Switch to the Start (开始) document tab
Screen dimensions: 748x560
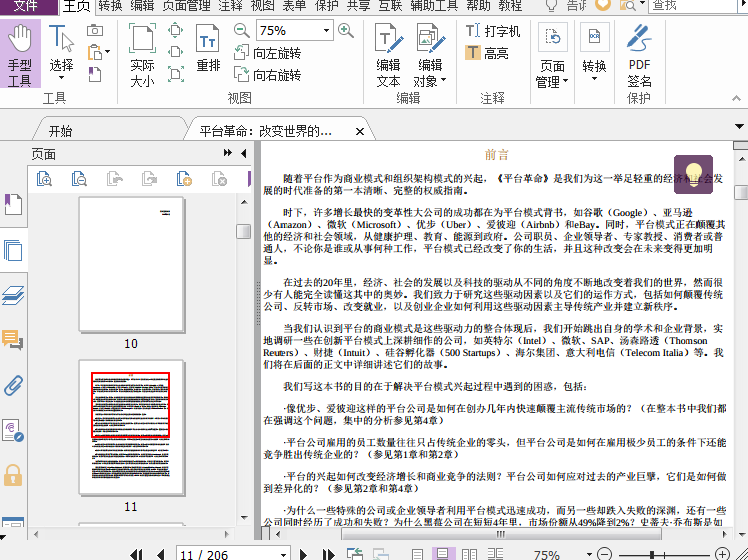[60, 130]
